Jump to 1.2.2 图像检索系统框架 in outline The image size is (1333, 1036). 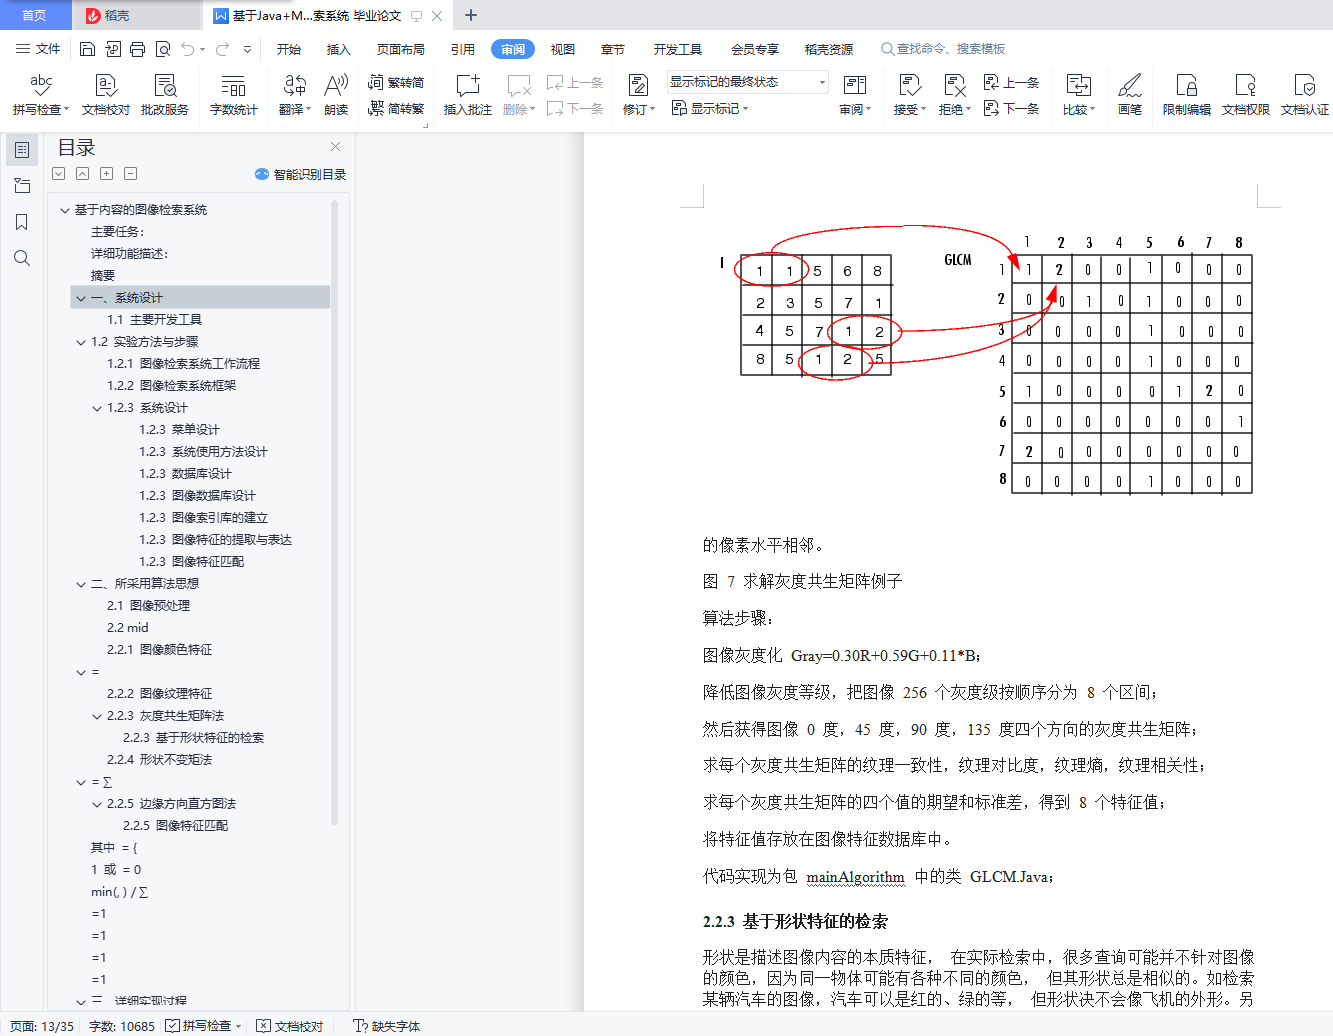point(172,386)
